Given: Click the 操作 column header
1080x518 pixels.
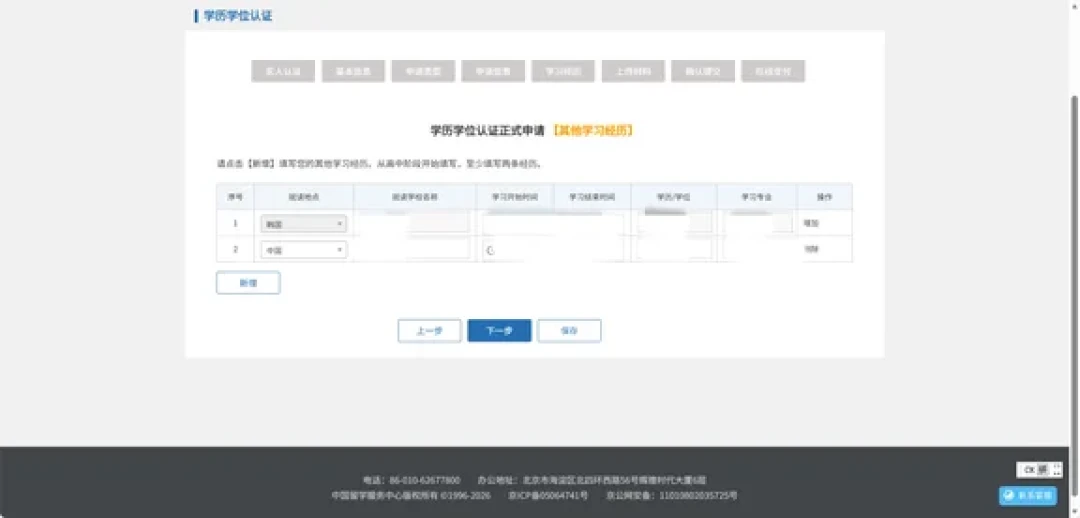Looking at the screenshot, I should (824, 196).
